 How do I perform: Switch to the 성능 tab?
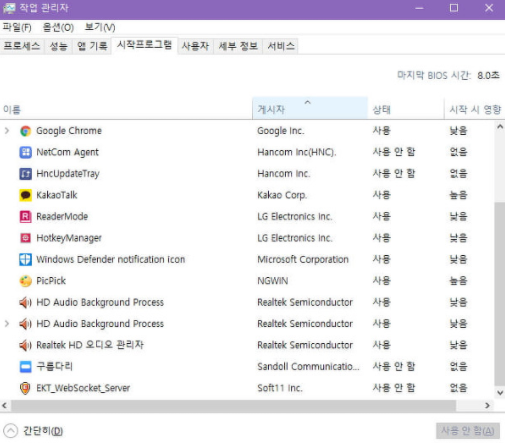coord(58,46)
